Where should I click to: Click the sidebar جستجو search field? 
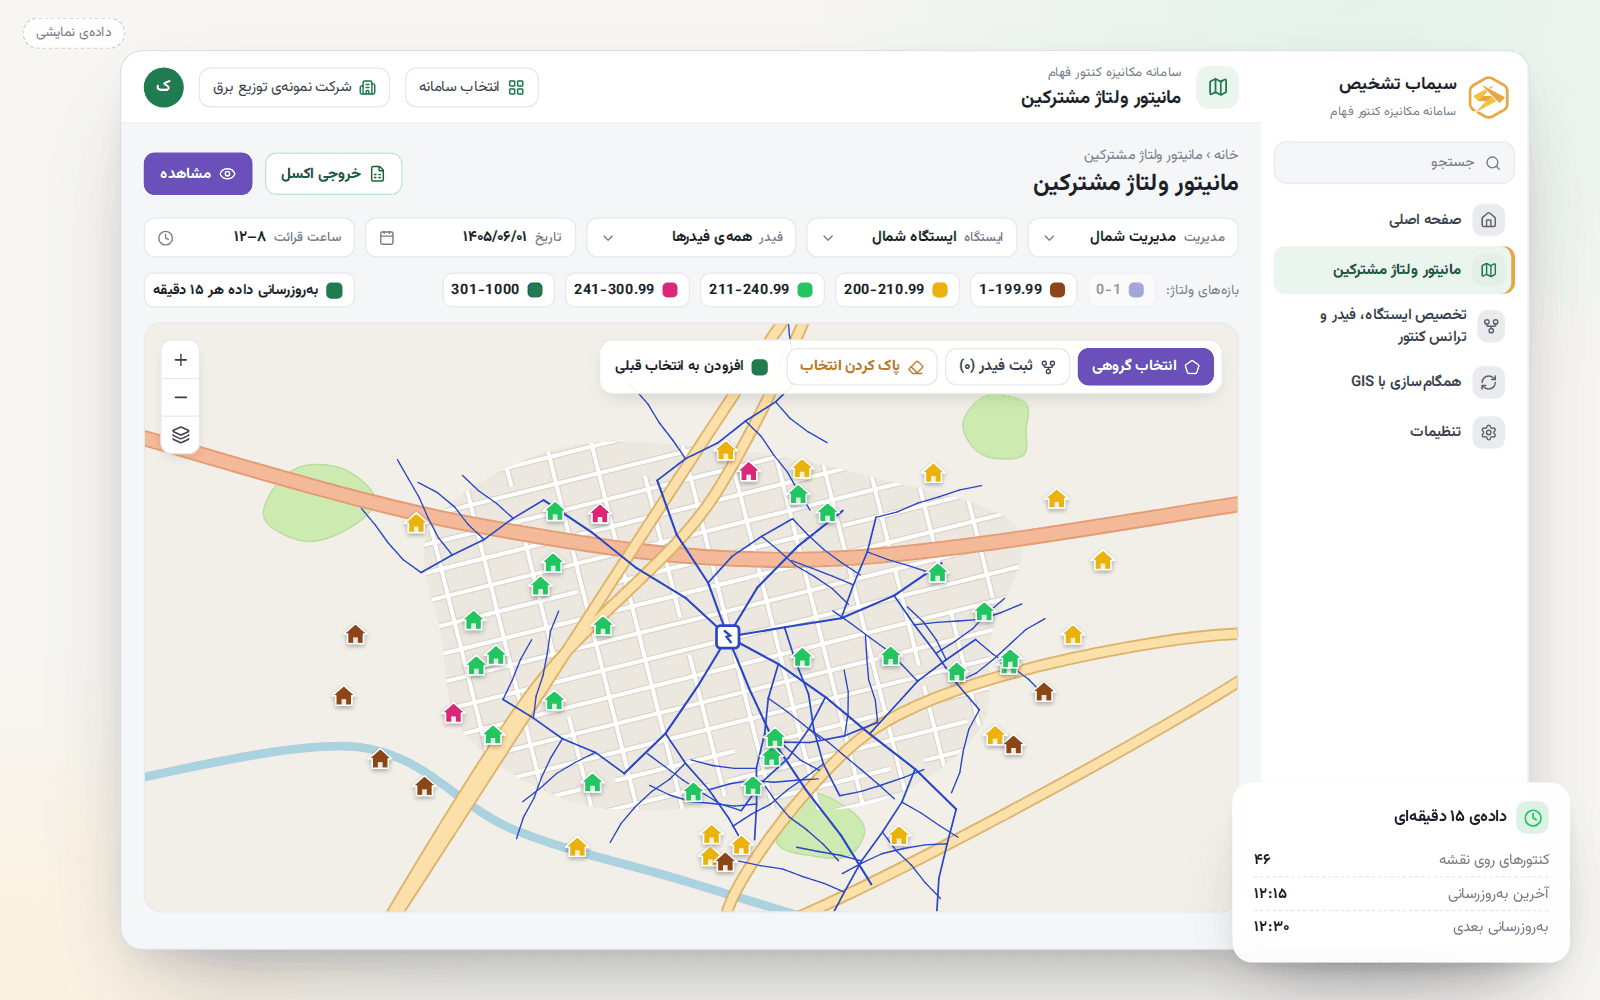[1393, 163]
